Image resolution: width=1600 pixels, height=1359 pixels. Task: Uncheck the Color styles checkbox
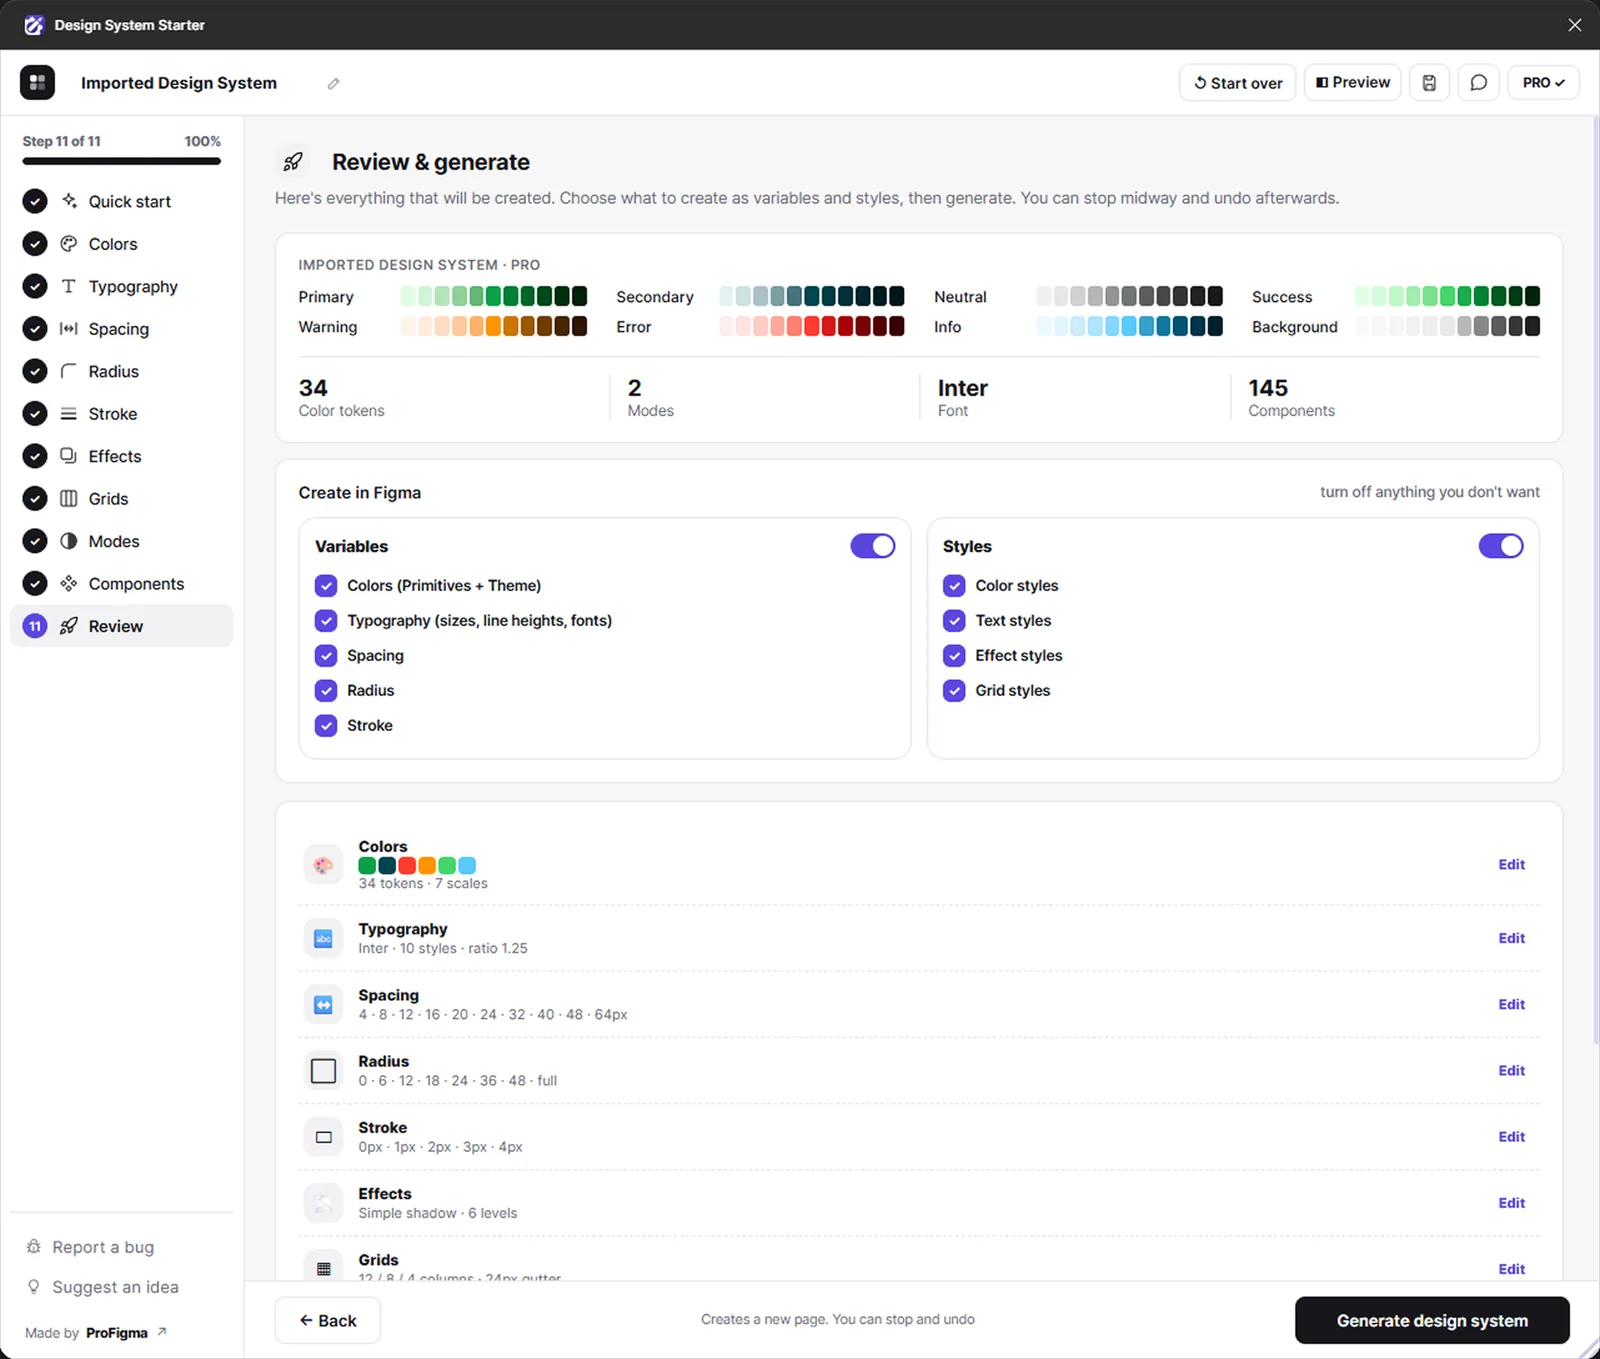point(954,586)
